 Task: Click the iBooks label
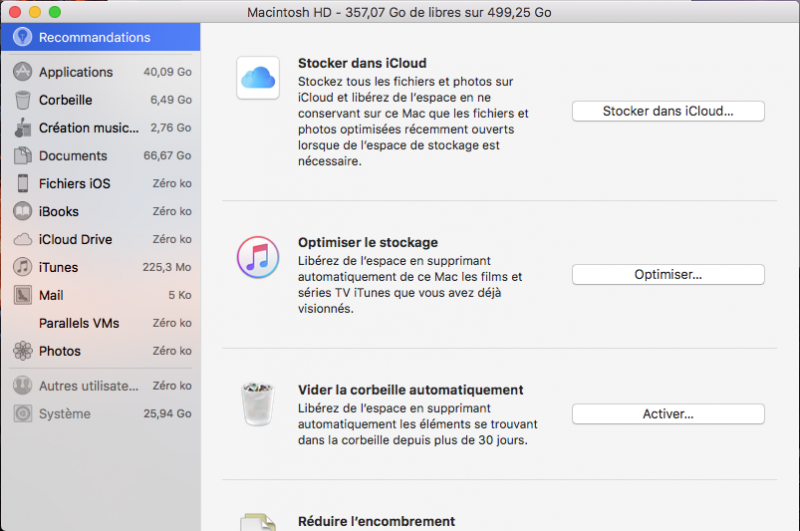coord(59,212)
